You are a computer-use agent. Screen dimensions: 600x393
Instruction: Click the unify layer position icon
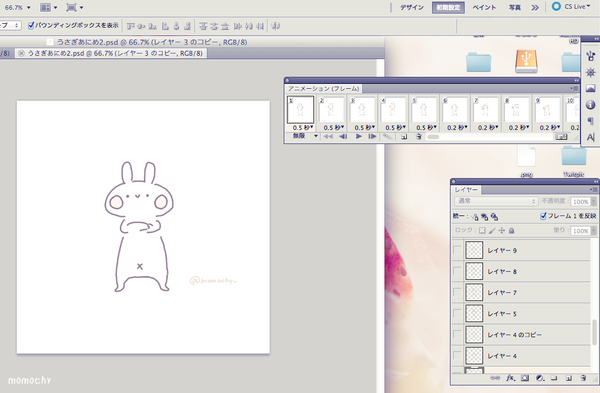(x=475, y=217)
